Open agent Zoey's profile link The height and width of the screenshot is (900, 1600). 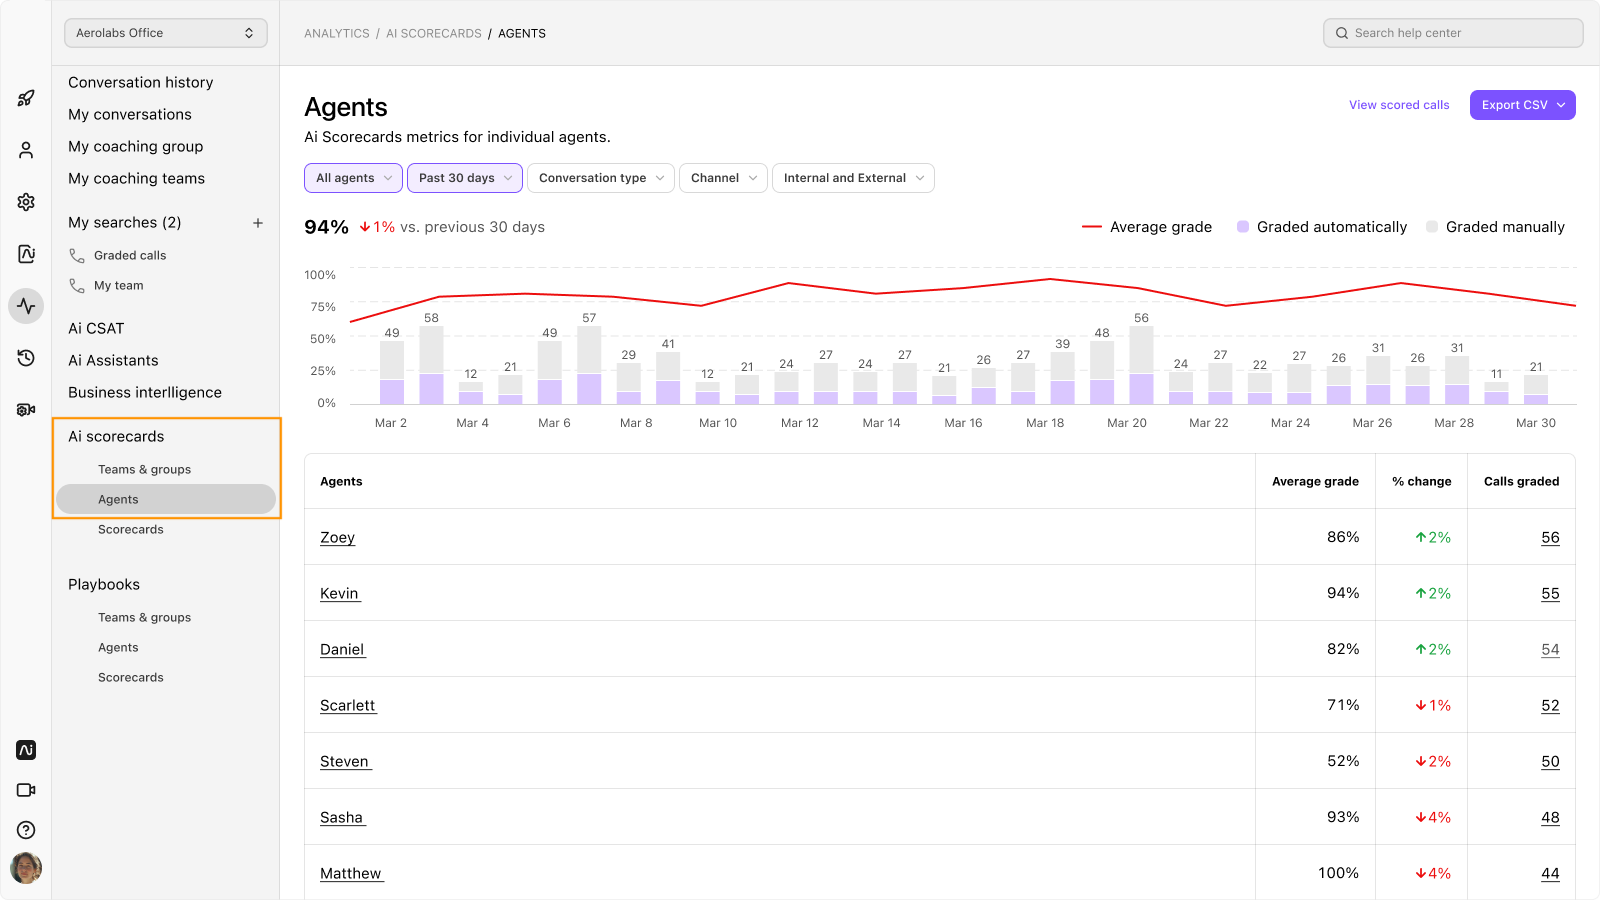(x=338, y=538)
